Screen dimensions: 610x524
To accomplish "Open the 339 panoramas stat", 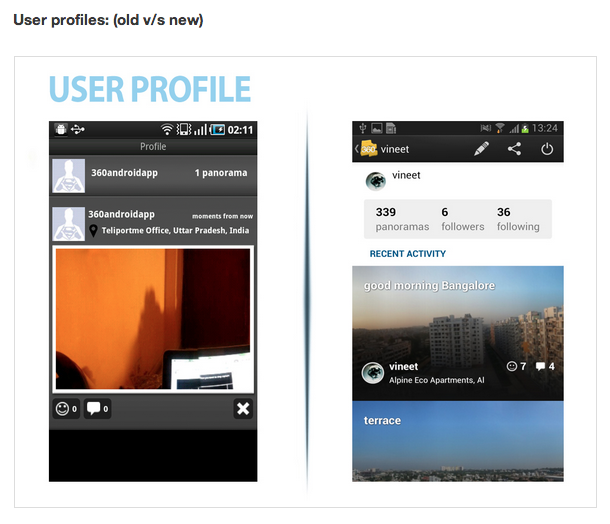I will coord(402,219).
